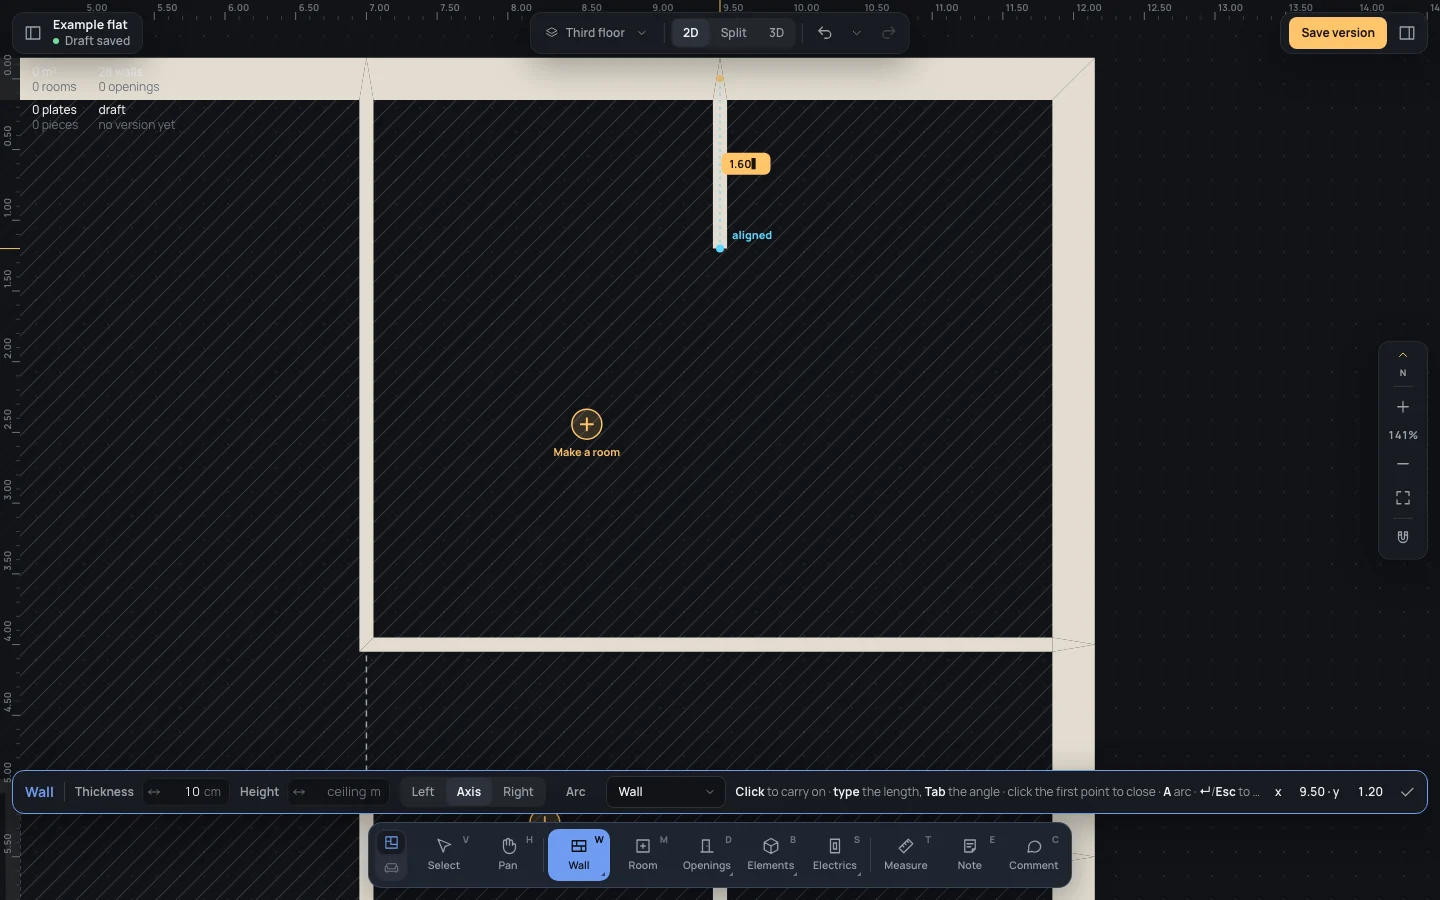Click the Height ceiling input field
Viewport: 1440px width, 900px height.
coord(339,792)
